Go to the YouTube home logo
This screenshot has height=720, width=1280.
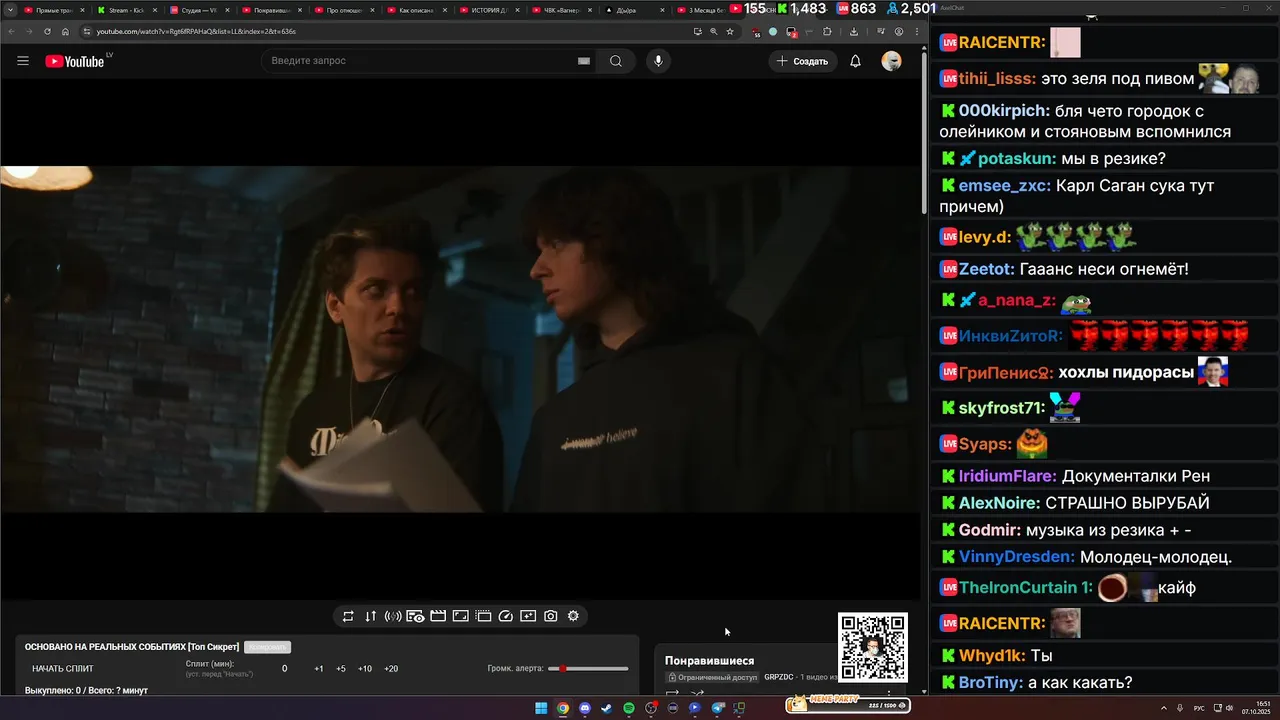tap(75, 61)
